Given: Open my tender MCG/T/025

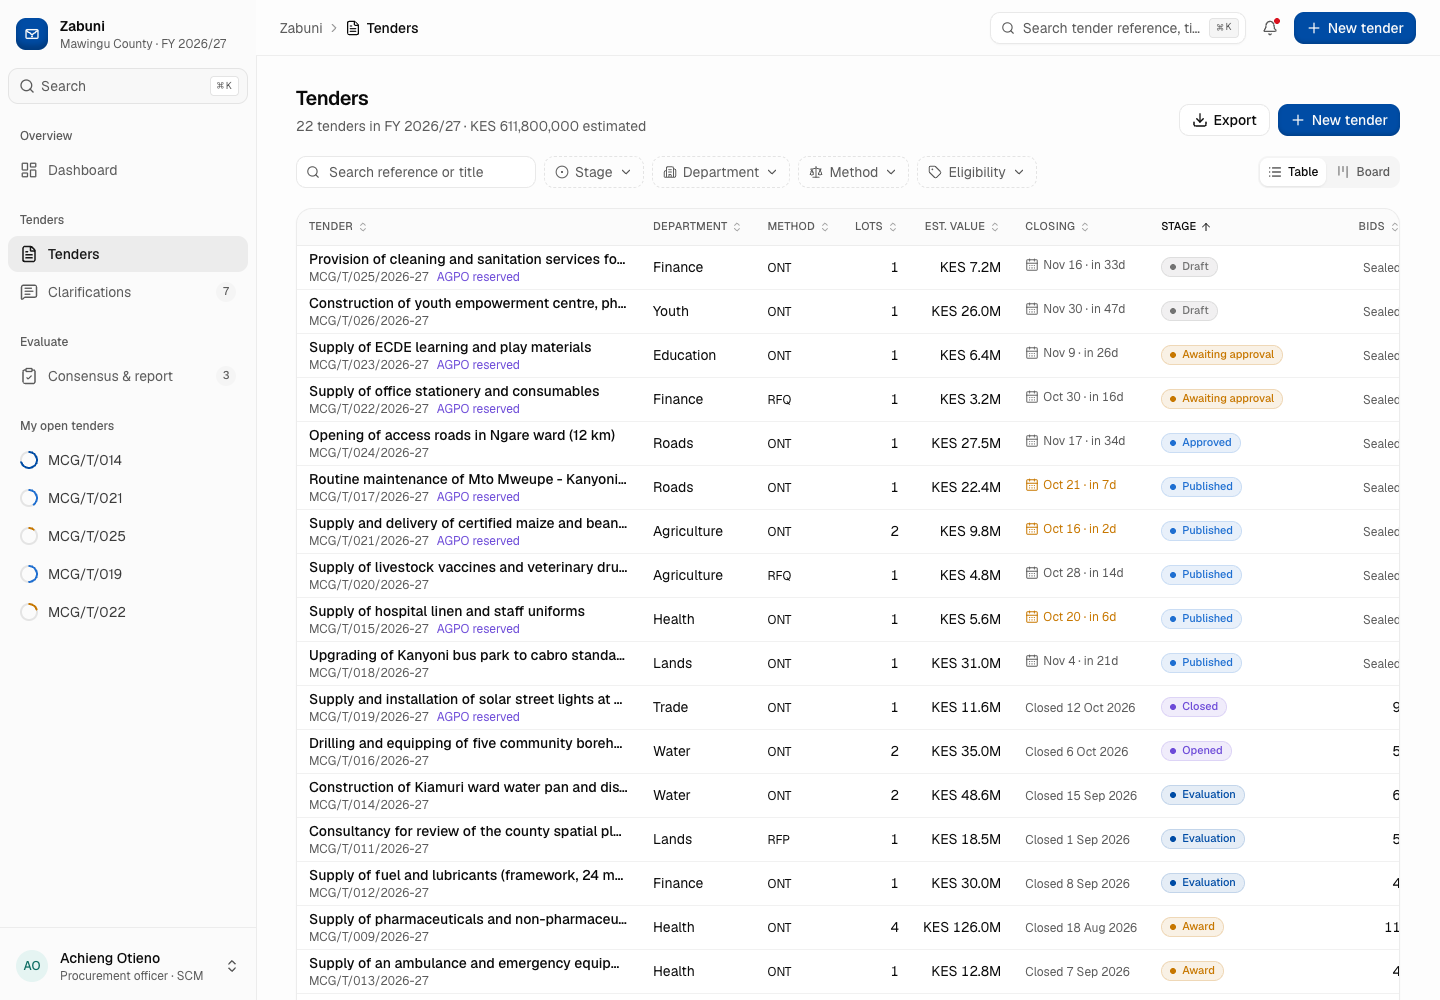Looking at the screenshot, I should click(128, 536).
